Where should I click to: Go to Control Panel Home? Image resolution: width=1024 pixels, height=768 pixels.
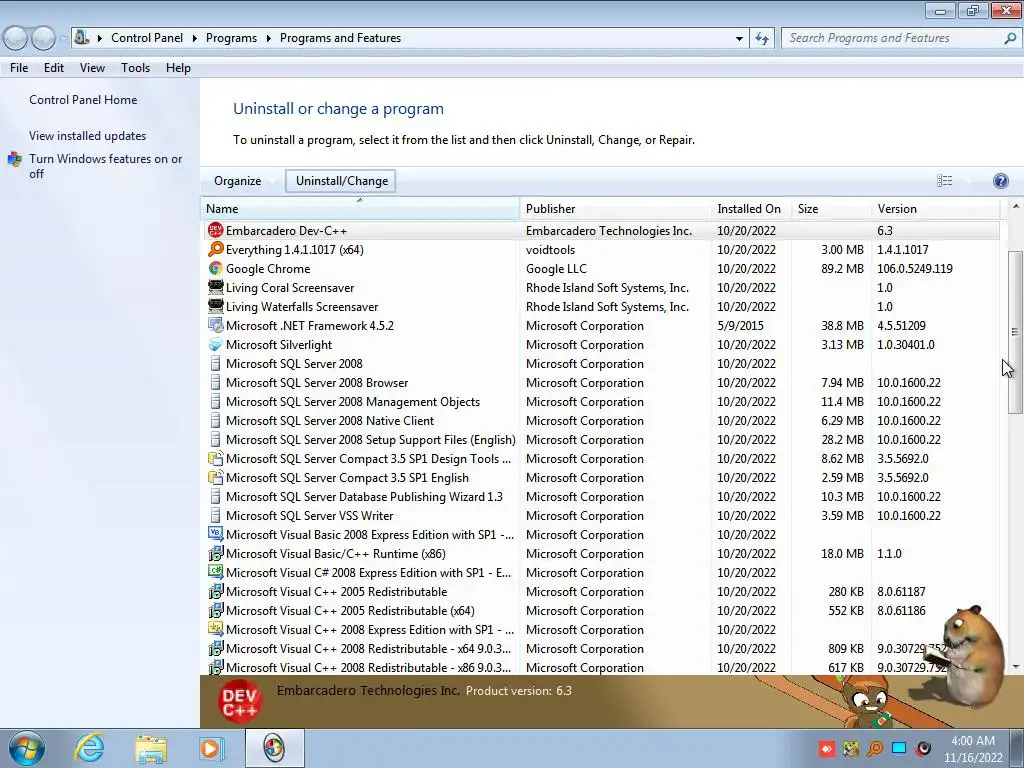pyautogui.click(x=83, y=100)
